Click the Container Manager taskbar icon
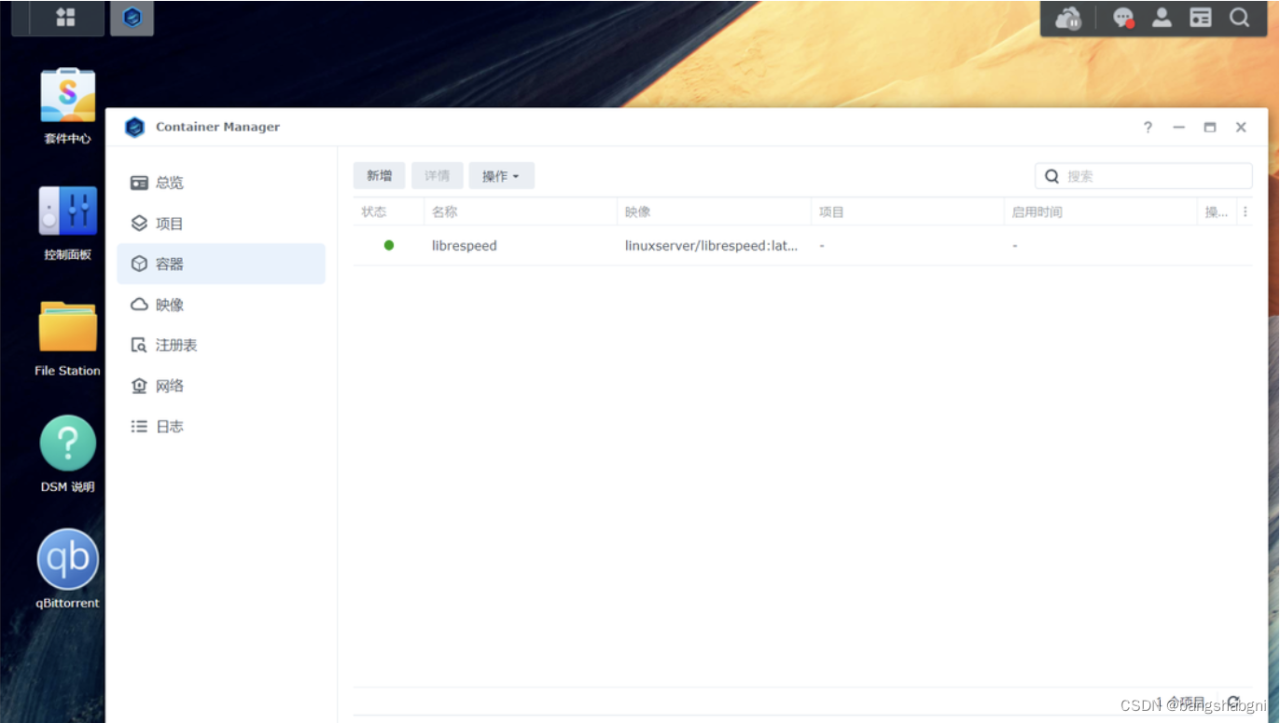1280x723 pixels. click(132, 18)
